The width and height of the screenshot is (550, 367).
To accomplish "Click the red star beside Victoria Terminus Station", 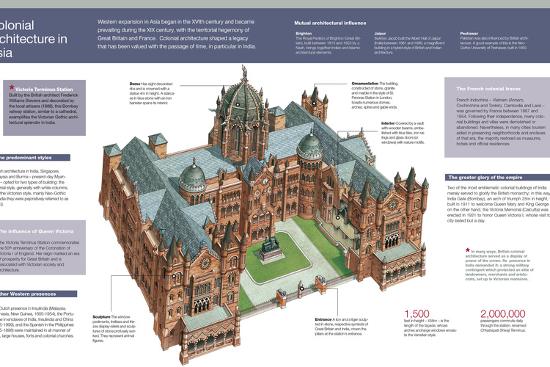I will coord(12,87).
